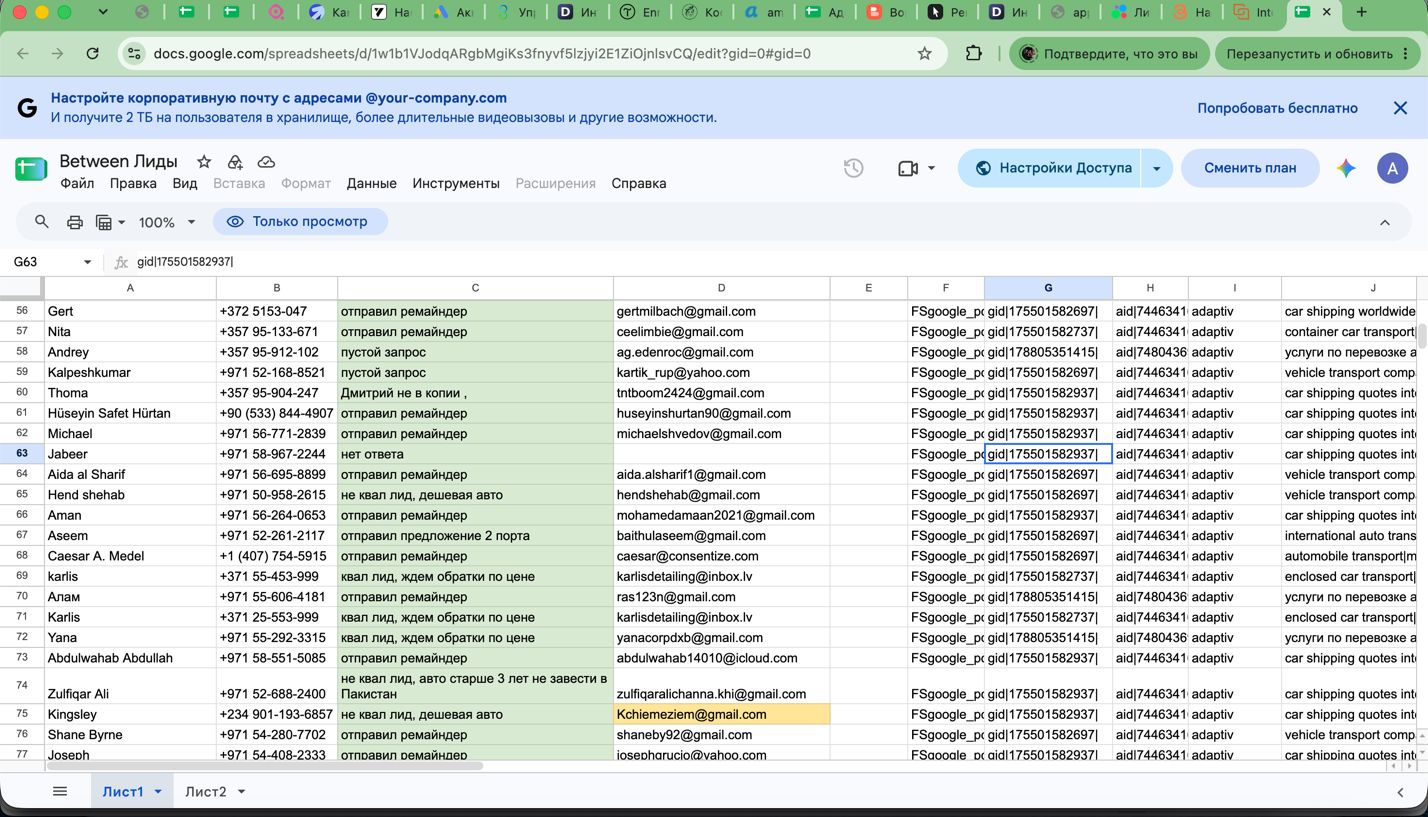Viewport: 1428px width, 817px height.
Task: Click Попробовать бесплатно link
Action: coord(1277,108)
